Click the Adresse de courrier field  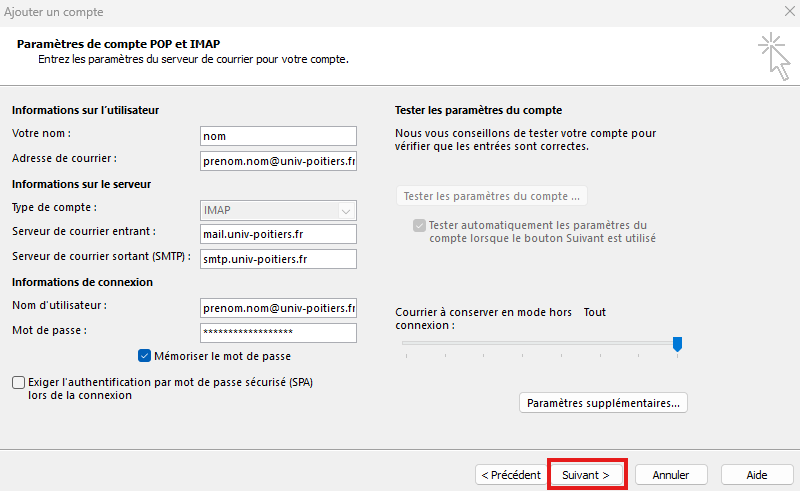[278, 160]
